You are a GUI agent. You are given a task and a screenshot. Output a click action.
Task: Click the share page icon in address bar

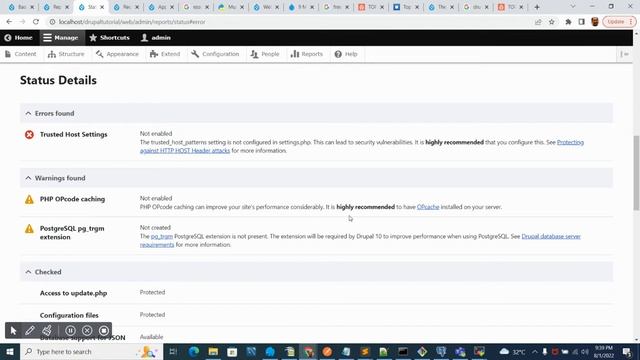pyautogui.click(x=538, y=22)
